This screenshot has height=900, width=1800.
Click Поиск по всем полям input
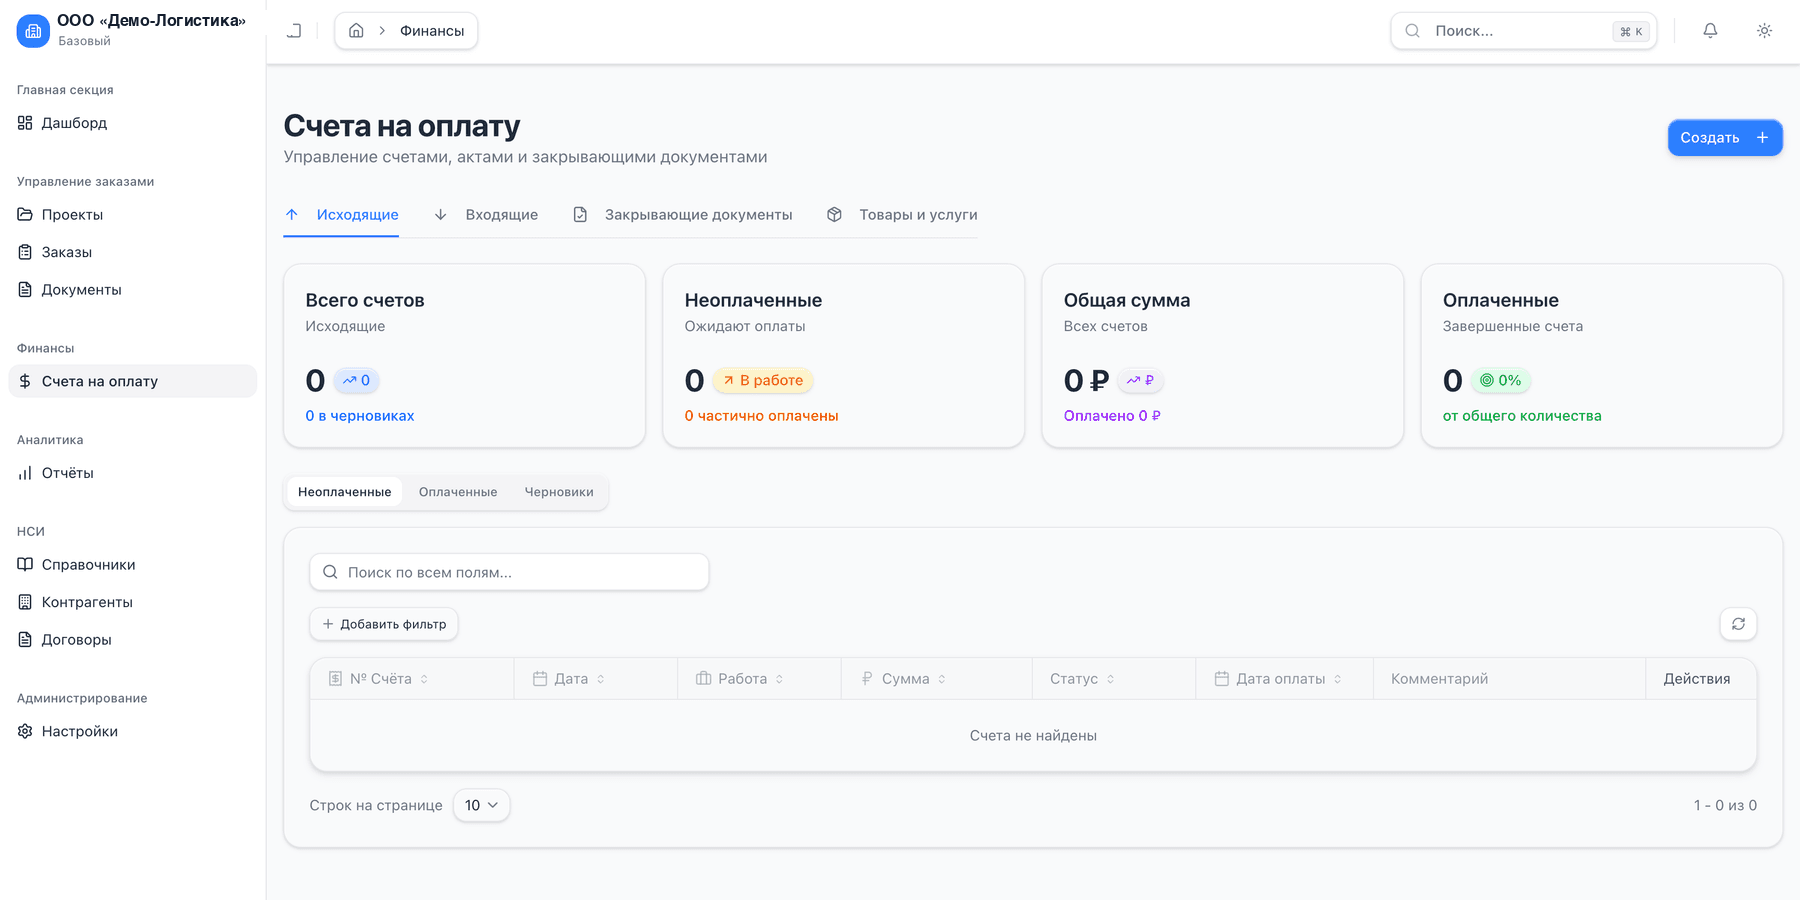[x=509, y=572]
